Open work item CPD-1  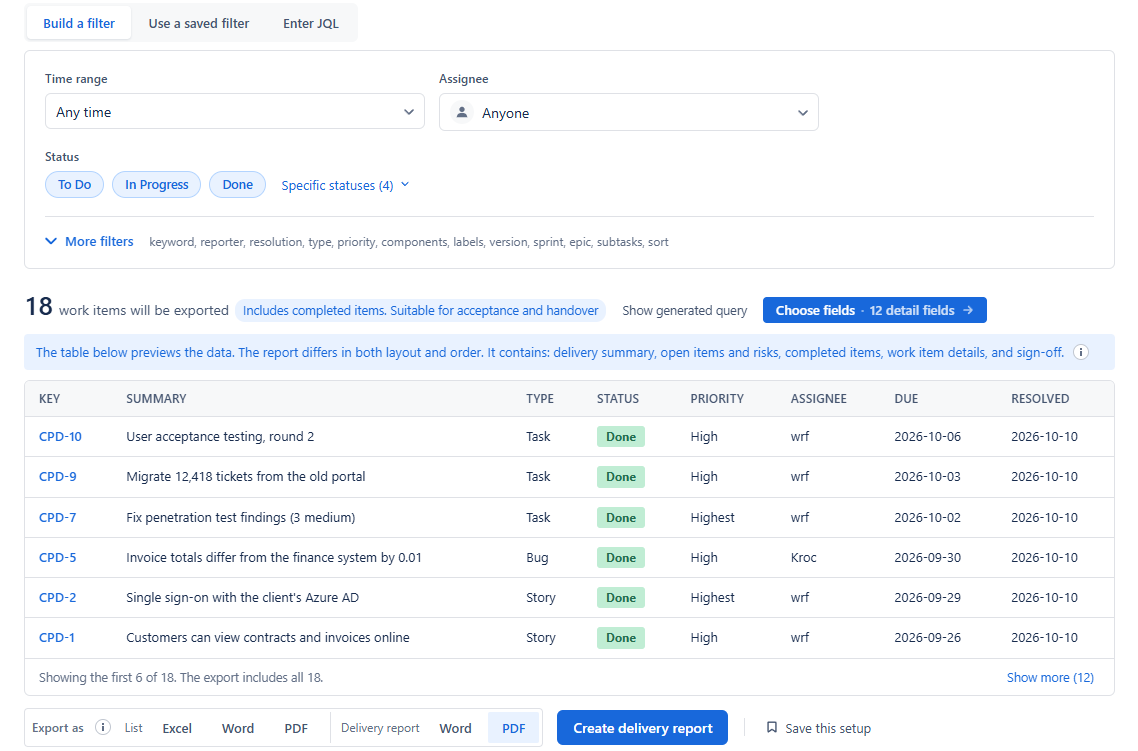pyautogui.click(x=57, y=637)
